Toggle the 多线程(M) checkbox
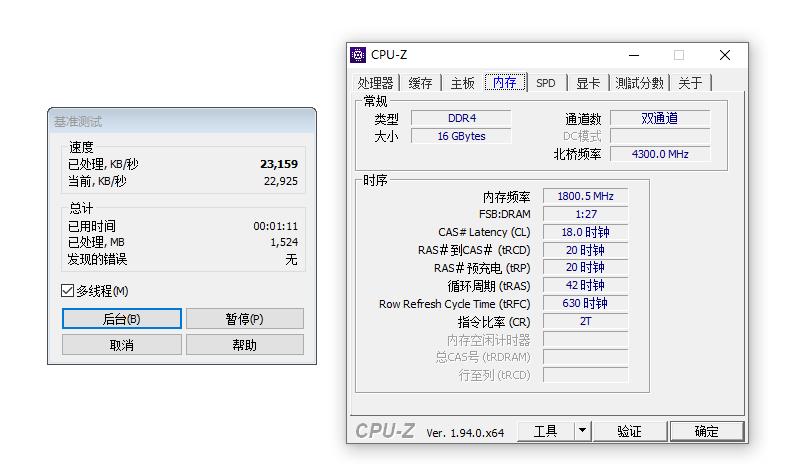 (x=68, y=291)
